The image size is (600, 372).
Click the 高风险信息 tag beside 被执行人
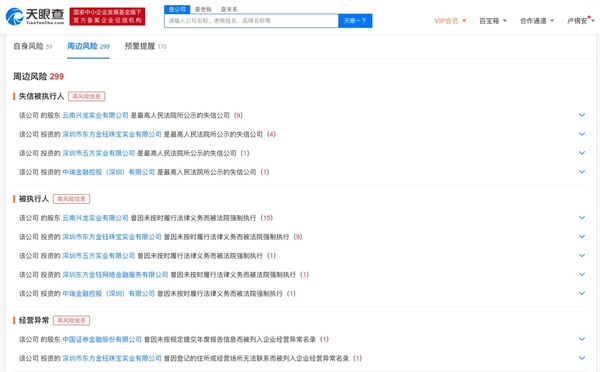point(71,199)
